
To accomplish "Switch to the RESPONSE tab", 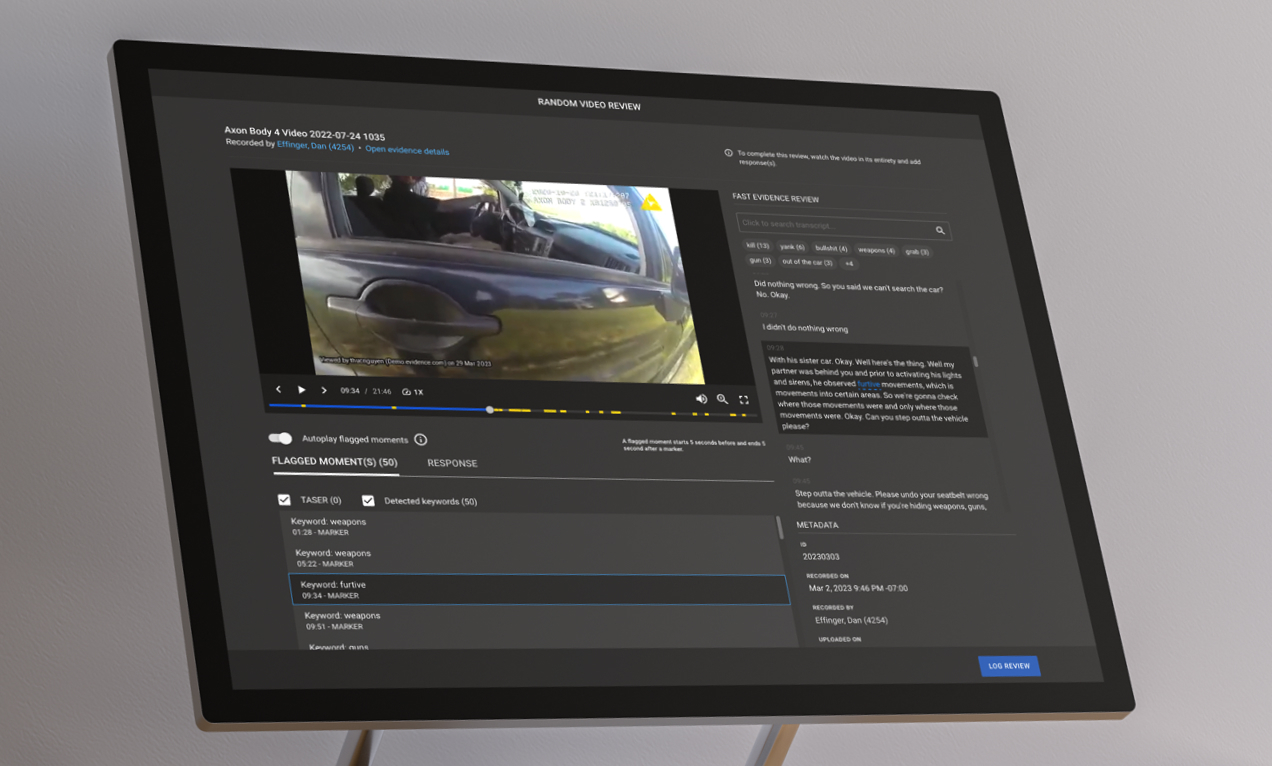I will (x=452, y=463).
